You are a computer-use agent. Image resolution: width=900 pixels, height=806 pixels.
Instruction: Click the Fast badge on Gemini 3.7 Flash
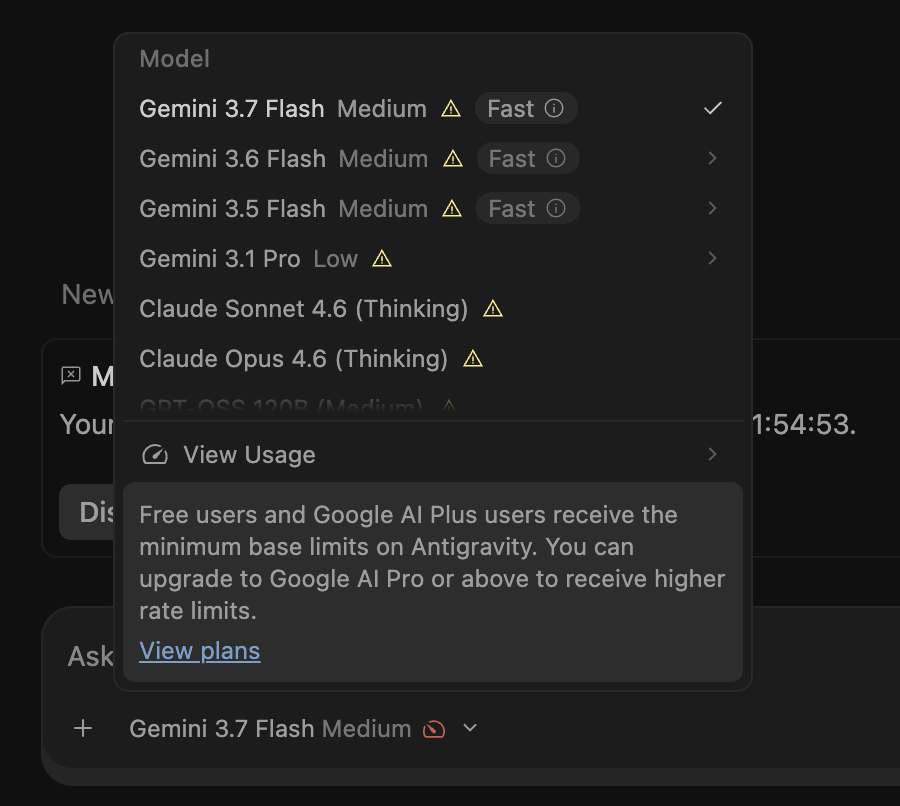coord(526,108)
